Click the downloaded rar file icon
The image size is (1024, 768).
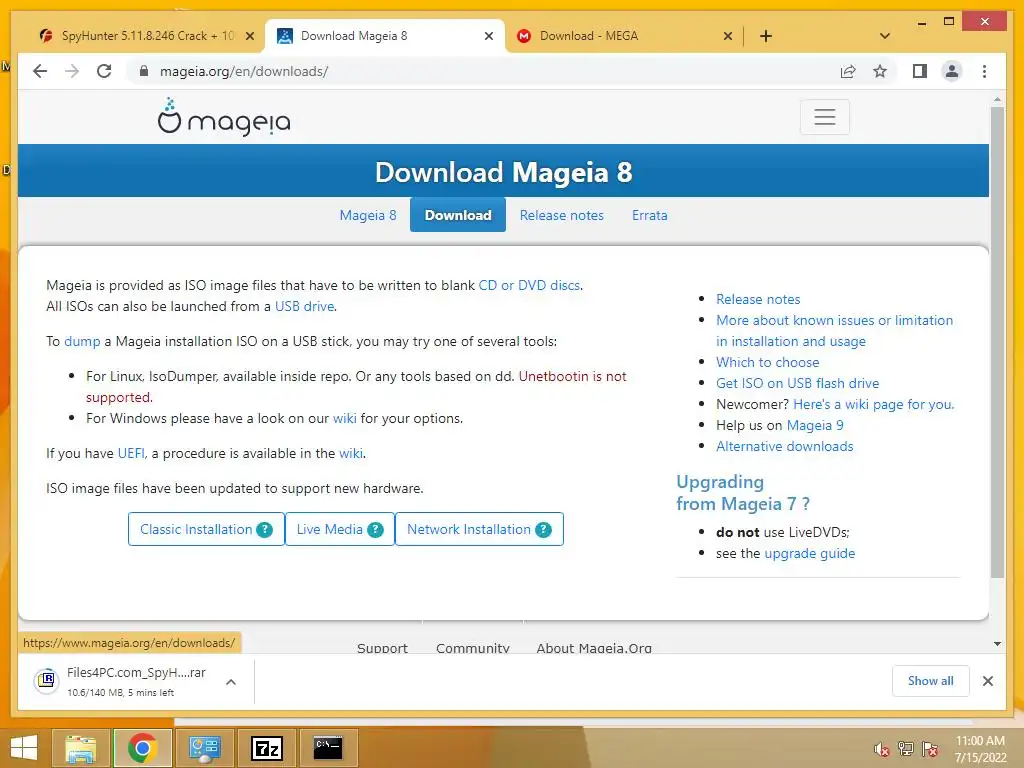pyautogui.click(x=46, y=681)
